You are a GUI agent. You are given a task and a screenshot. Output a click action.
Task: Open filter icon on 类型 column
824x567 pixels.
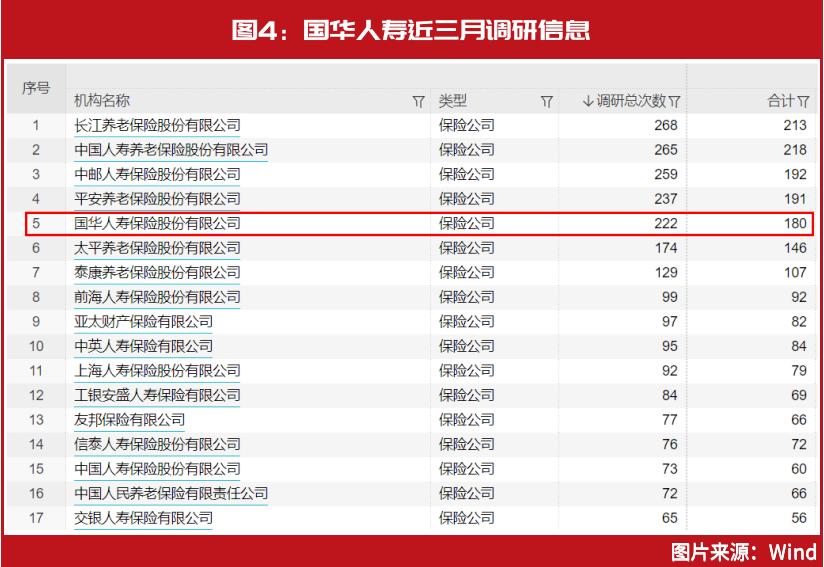coord(547,101)
